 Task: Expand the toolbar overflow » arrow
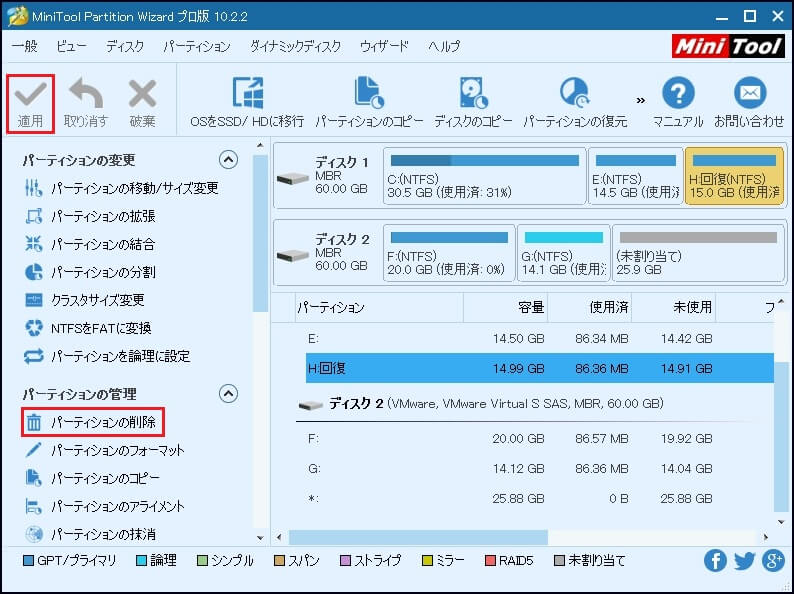tap(641, 100)
